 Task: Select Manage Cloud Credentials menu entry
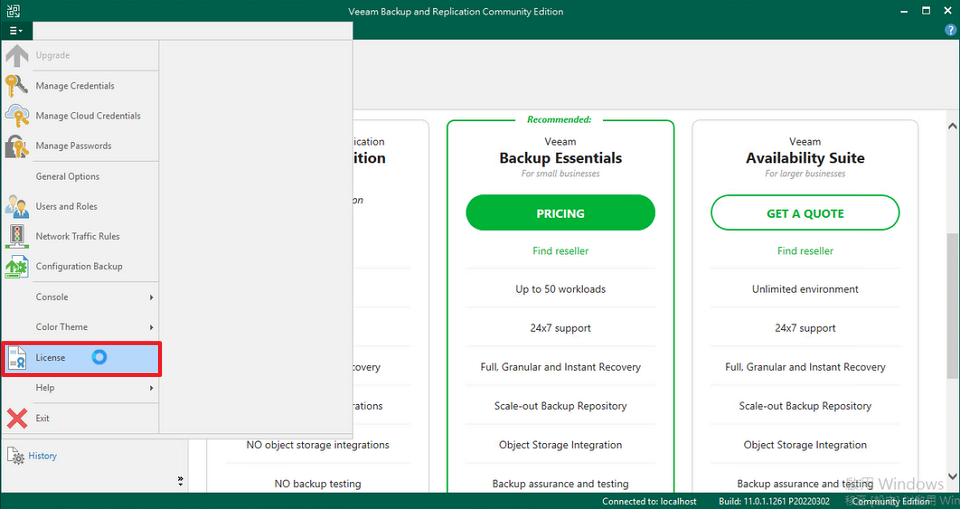81,116
